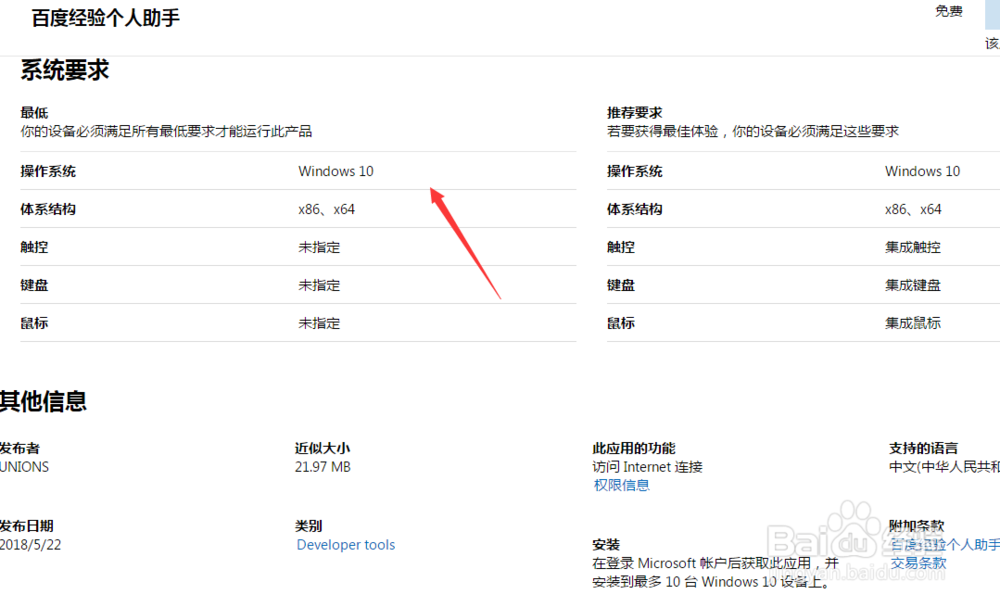Image resolution: width=1000 pixels, height=607 pixels.
Task: Click the release date 2018/5/22
Action: [30, 545]
